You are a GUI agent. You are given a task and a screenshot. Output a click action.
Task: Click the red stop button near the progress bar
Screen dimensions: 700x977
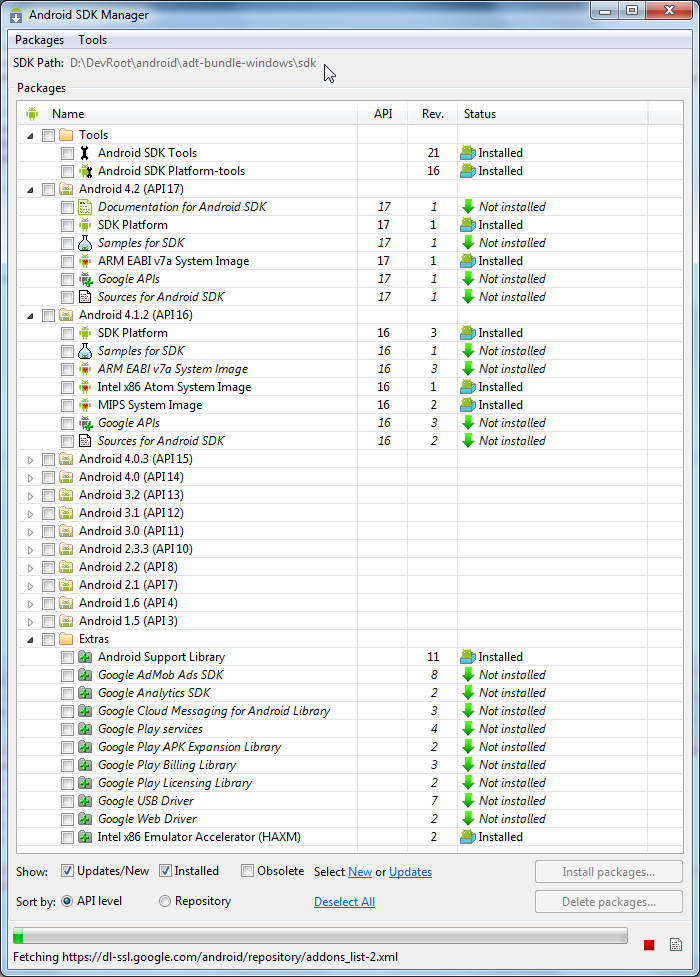click(649, 945)
